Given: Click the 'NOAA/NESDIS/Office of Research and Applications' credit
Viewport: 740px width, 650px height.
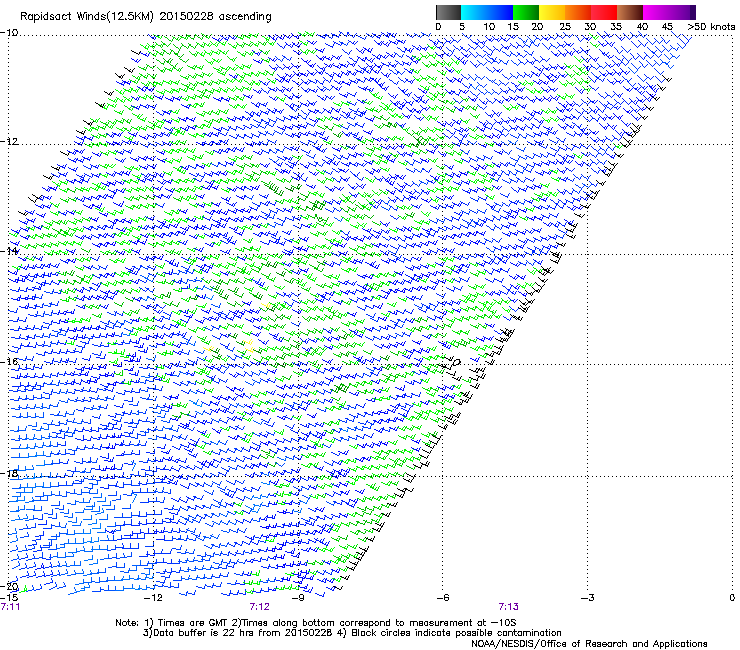Looking at the screenshot, I should 589,644.
